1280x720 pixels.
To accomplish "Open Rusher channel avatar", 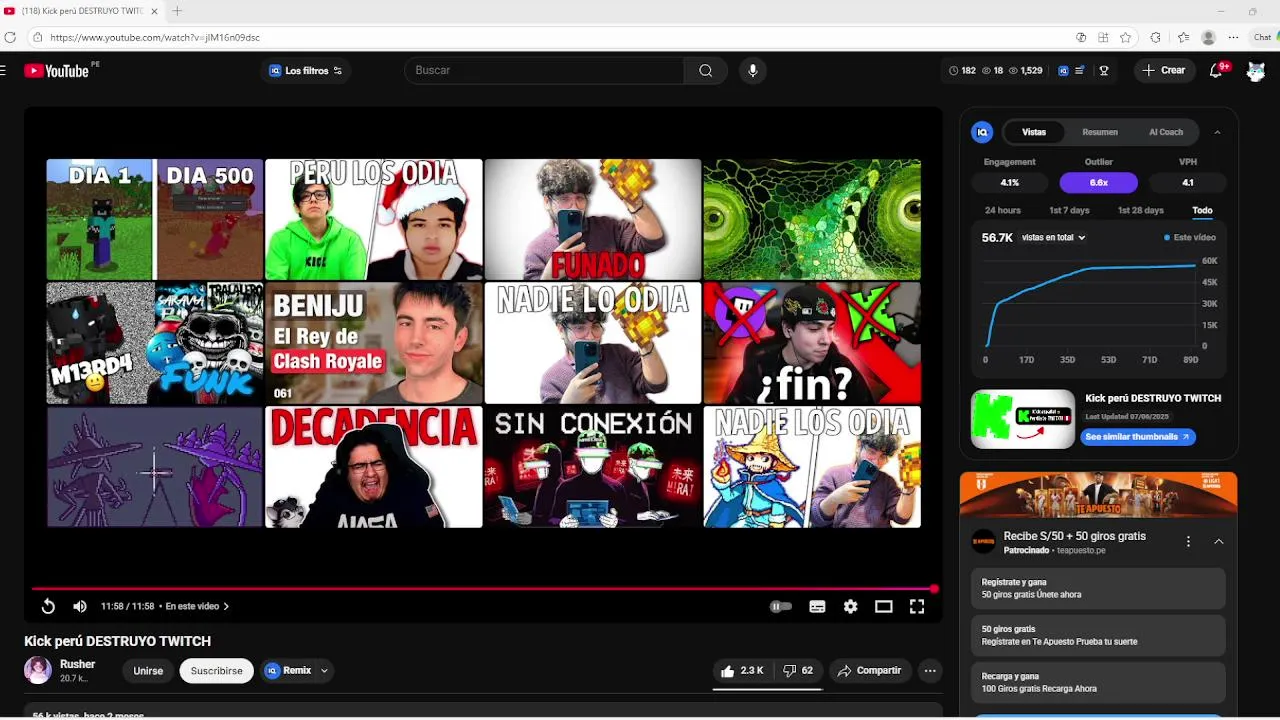I will coord(38,670).
